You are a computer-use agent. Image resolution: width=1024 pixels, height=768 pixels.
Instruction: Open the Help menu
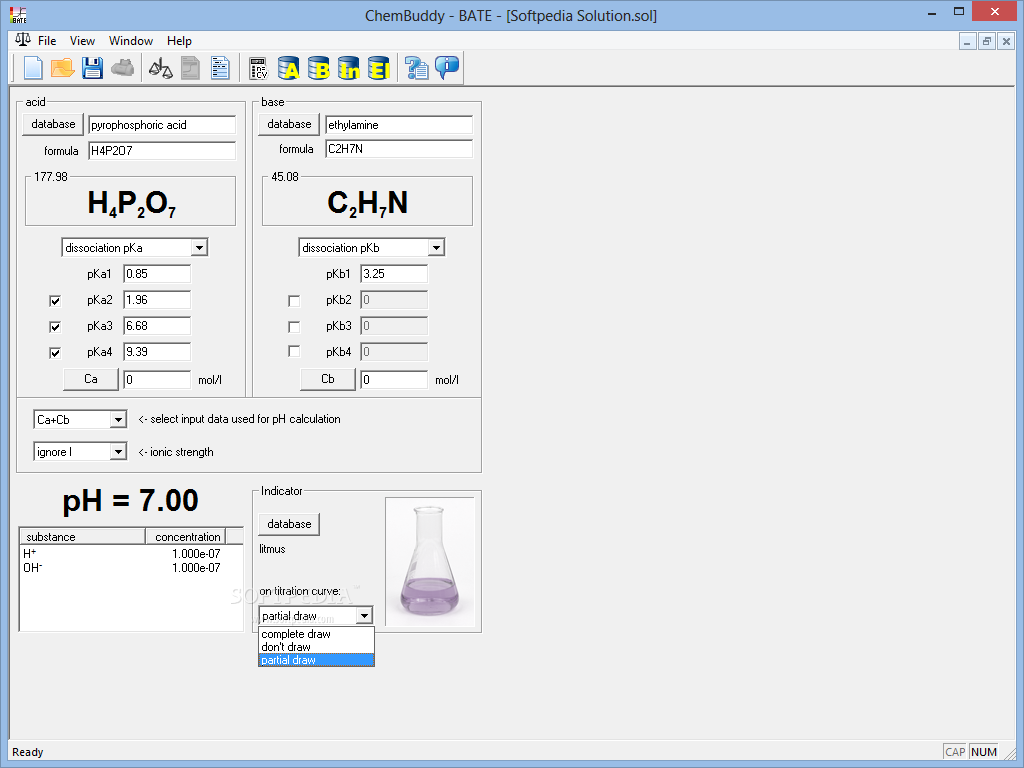(x=179, y=40)
